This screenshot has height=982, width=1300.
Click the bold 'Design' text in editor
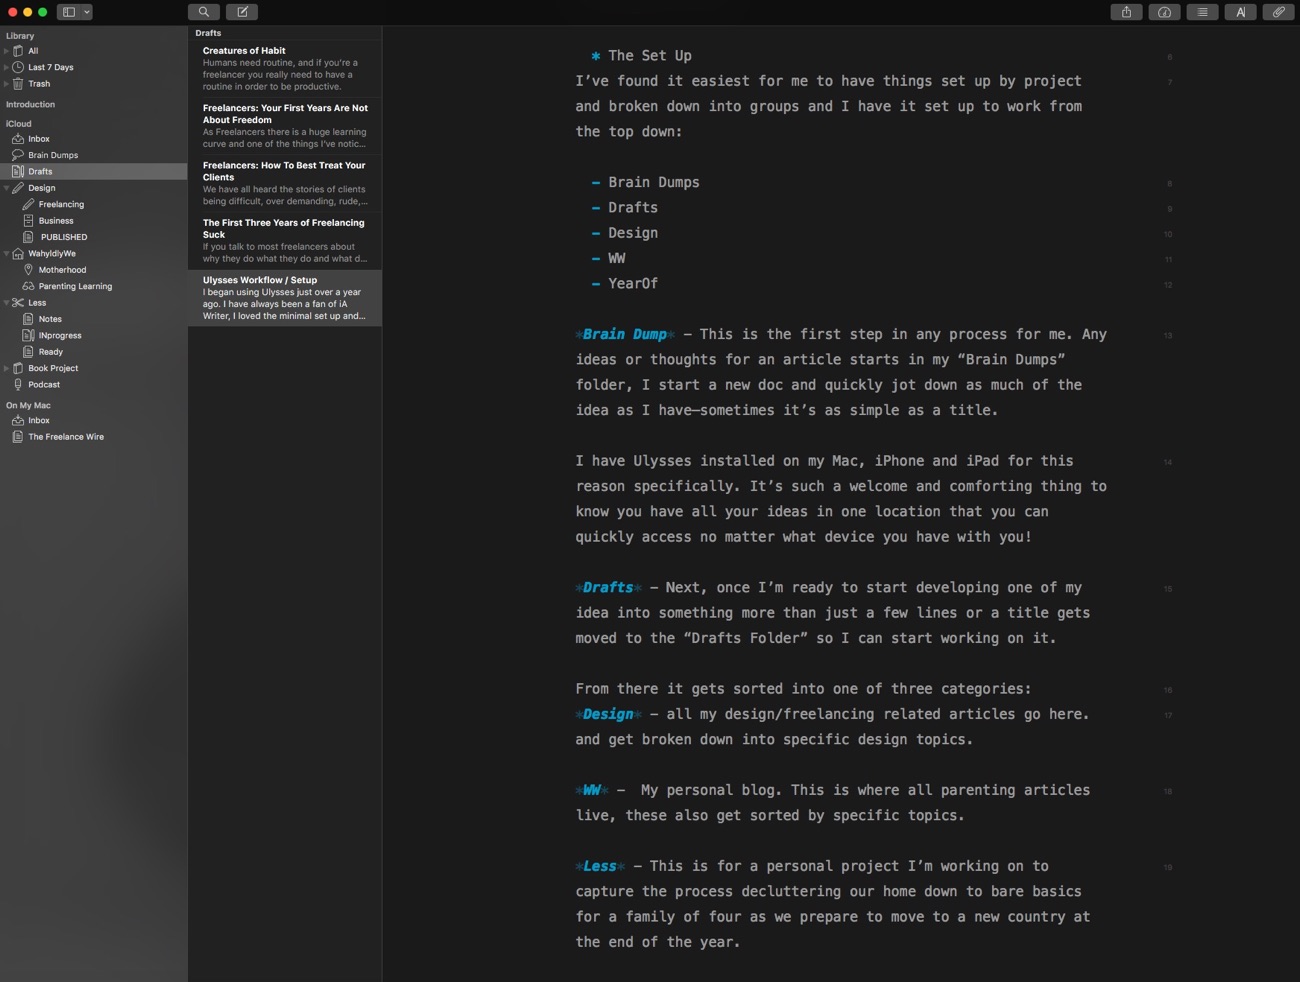coord(608,714)
